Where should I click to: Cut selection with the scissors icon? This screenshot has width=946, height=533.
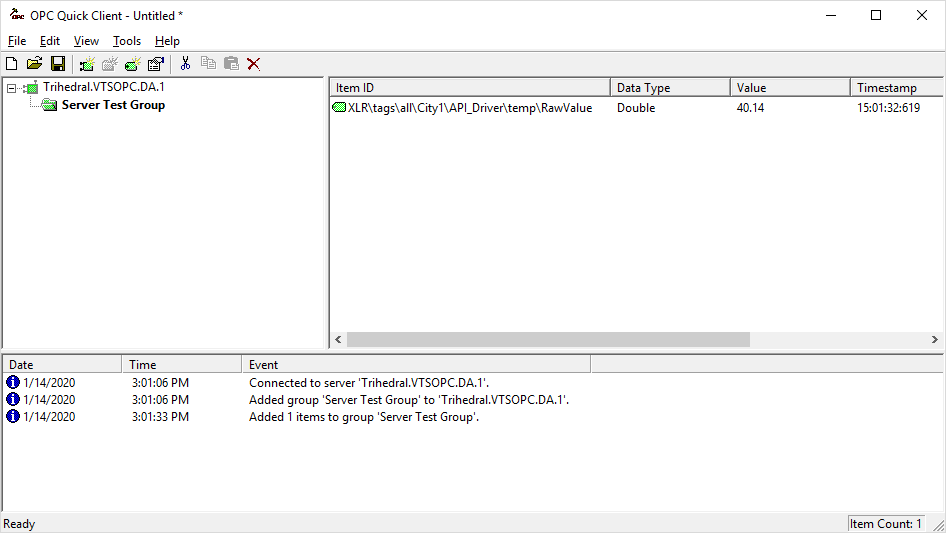[185, 63]
